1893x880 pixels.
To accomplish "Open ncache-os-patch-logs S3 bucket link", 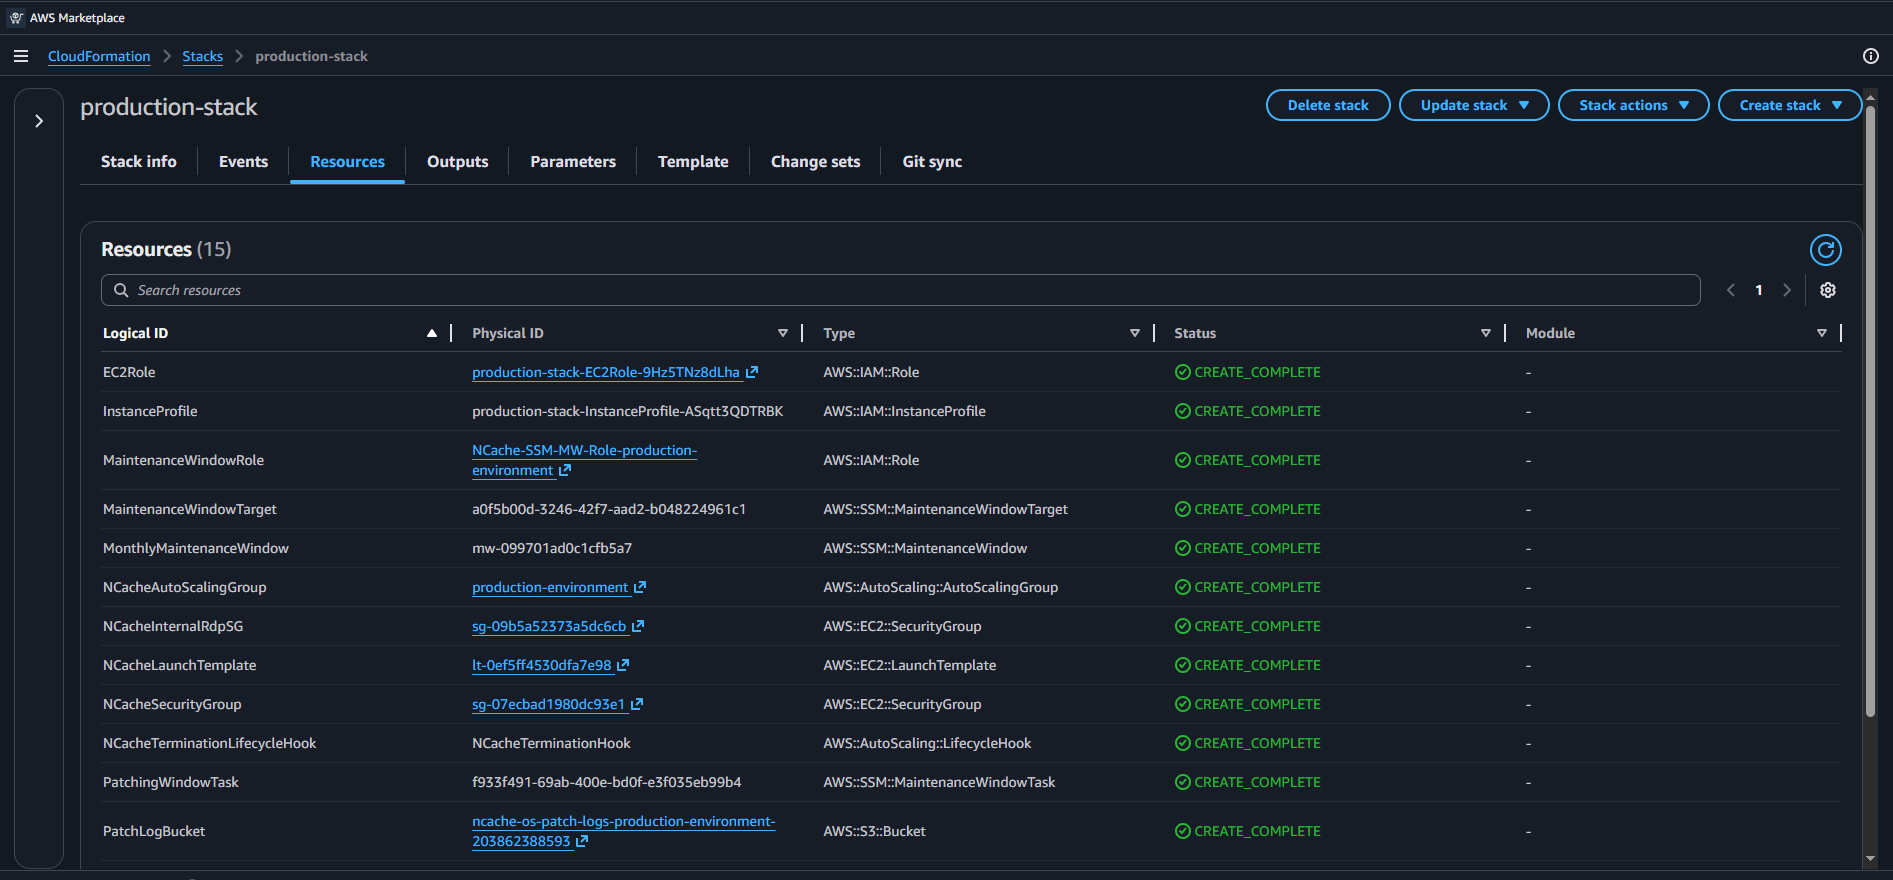I will (623, 831).
